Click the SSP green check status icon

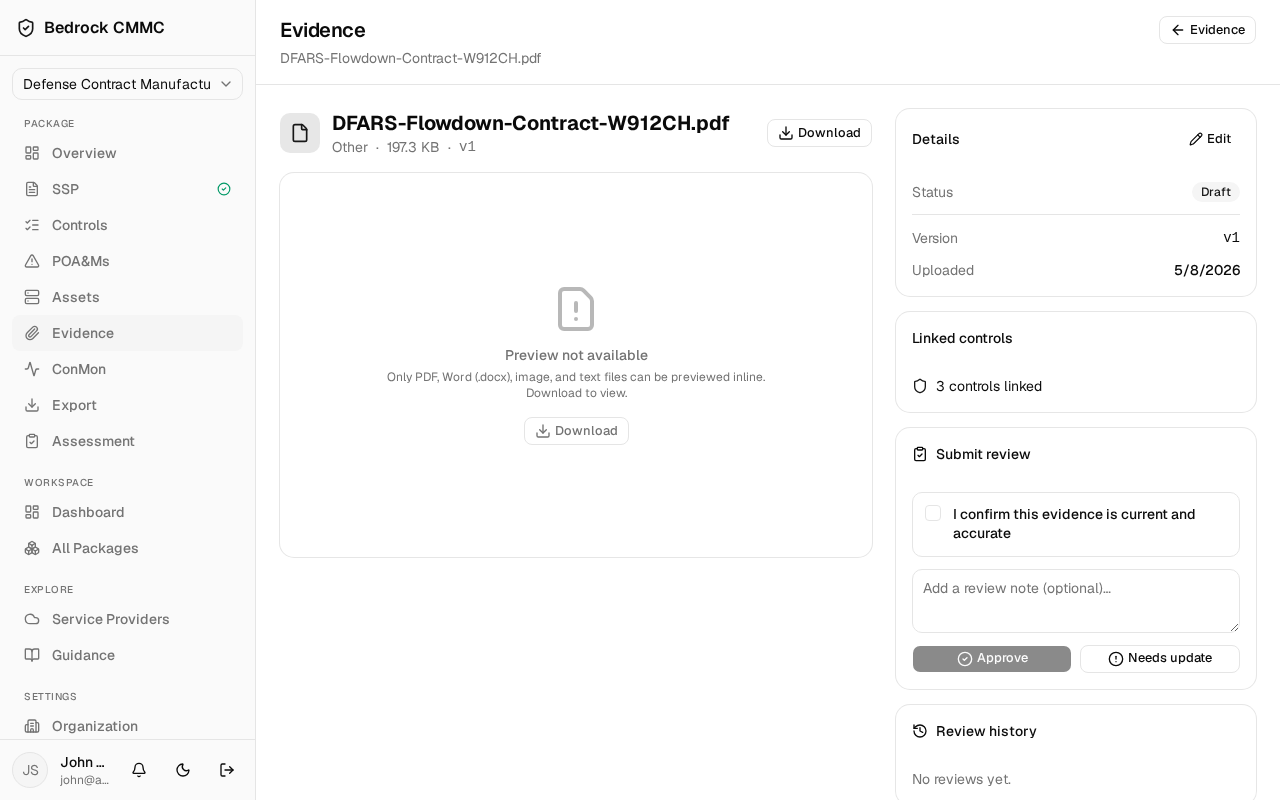224,189
